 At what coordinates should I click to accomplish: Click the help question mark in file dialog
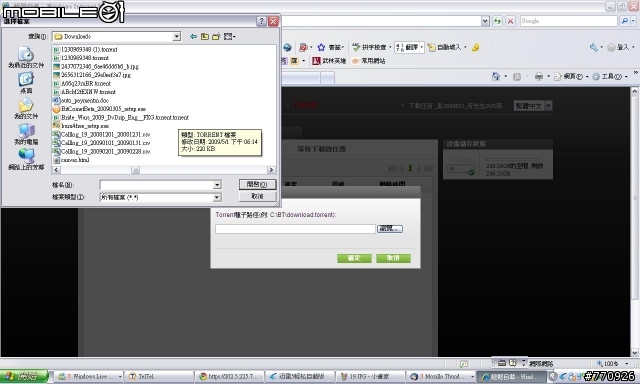pyautogui.click(x=261, y=21)
